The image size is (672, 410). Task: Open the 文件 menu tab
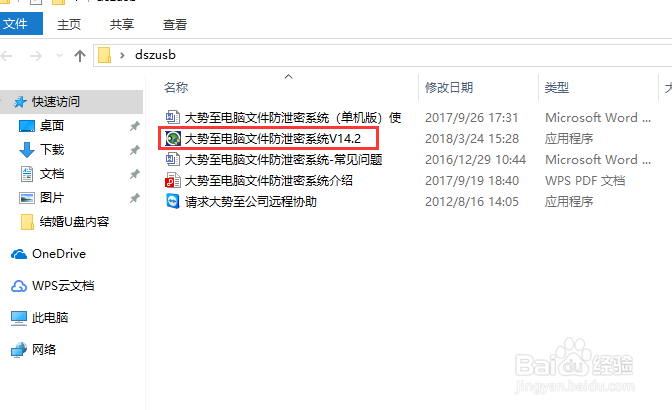(x=21, y=24)
